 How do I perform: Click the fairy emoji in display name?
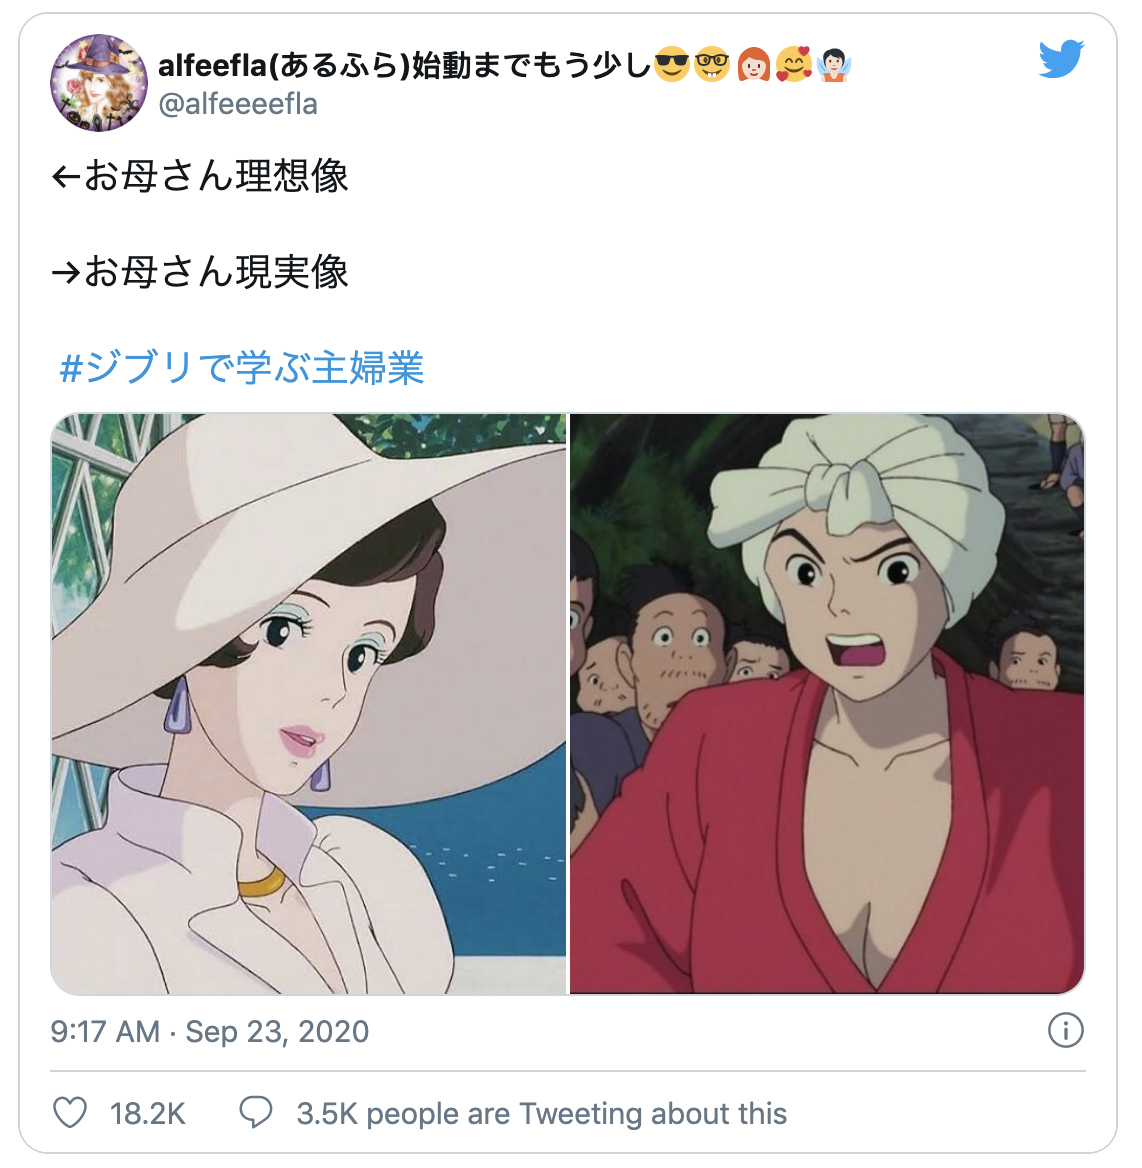tap(834, 65)
